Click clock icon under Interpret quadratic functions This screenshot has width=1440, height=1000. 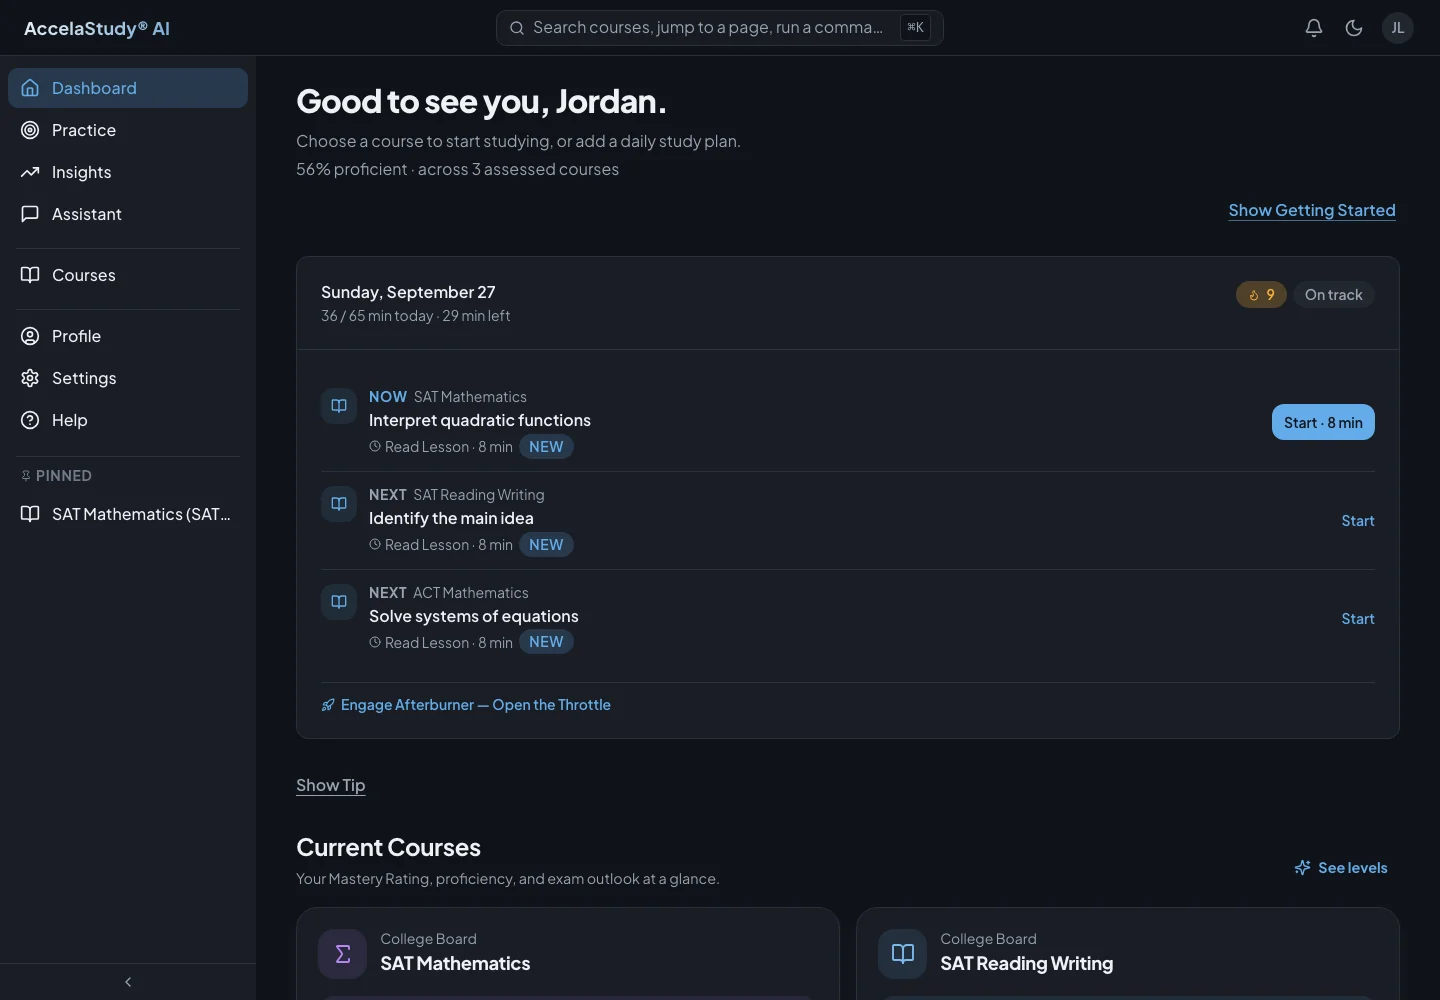coord(375,447)
